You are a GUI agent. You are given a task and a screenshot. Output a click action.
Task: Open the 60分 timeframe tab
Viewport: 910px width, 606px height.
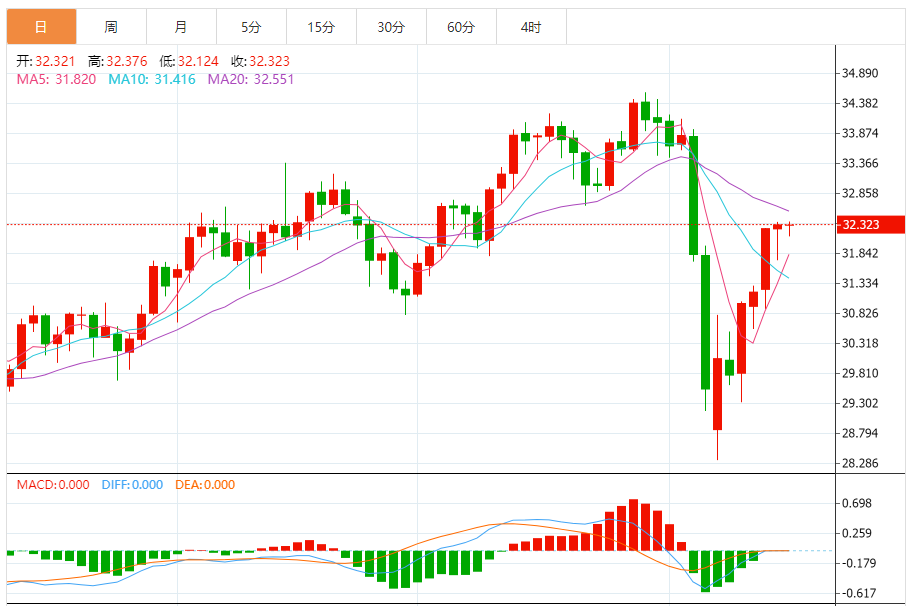(x=461, y=27)
